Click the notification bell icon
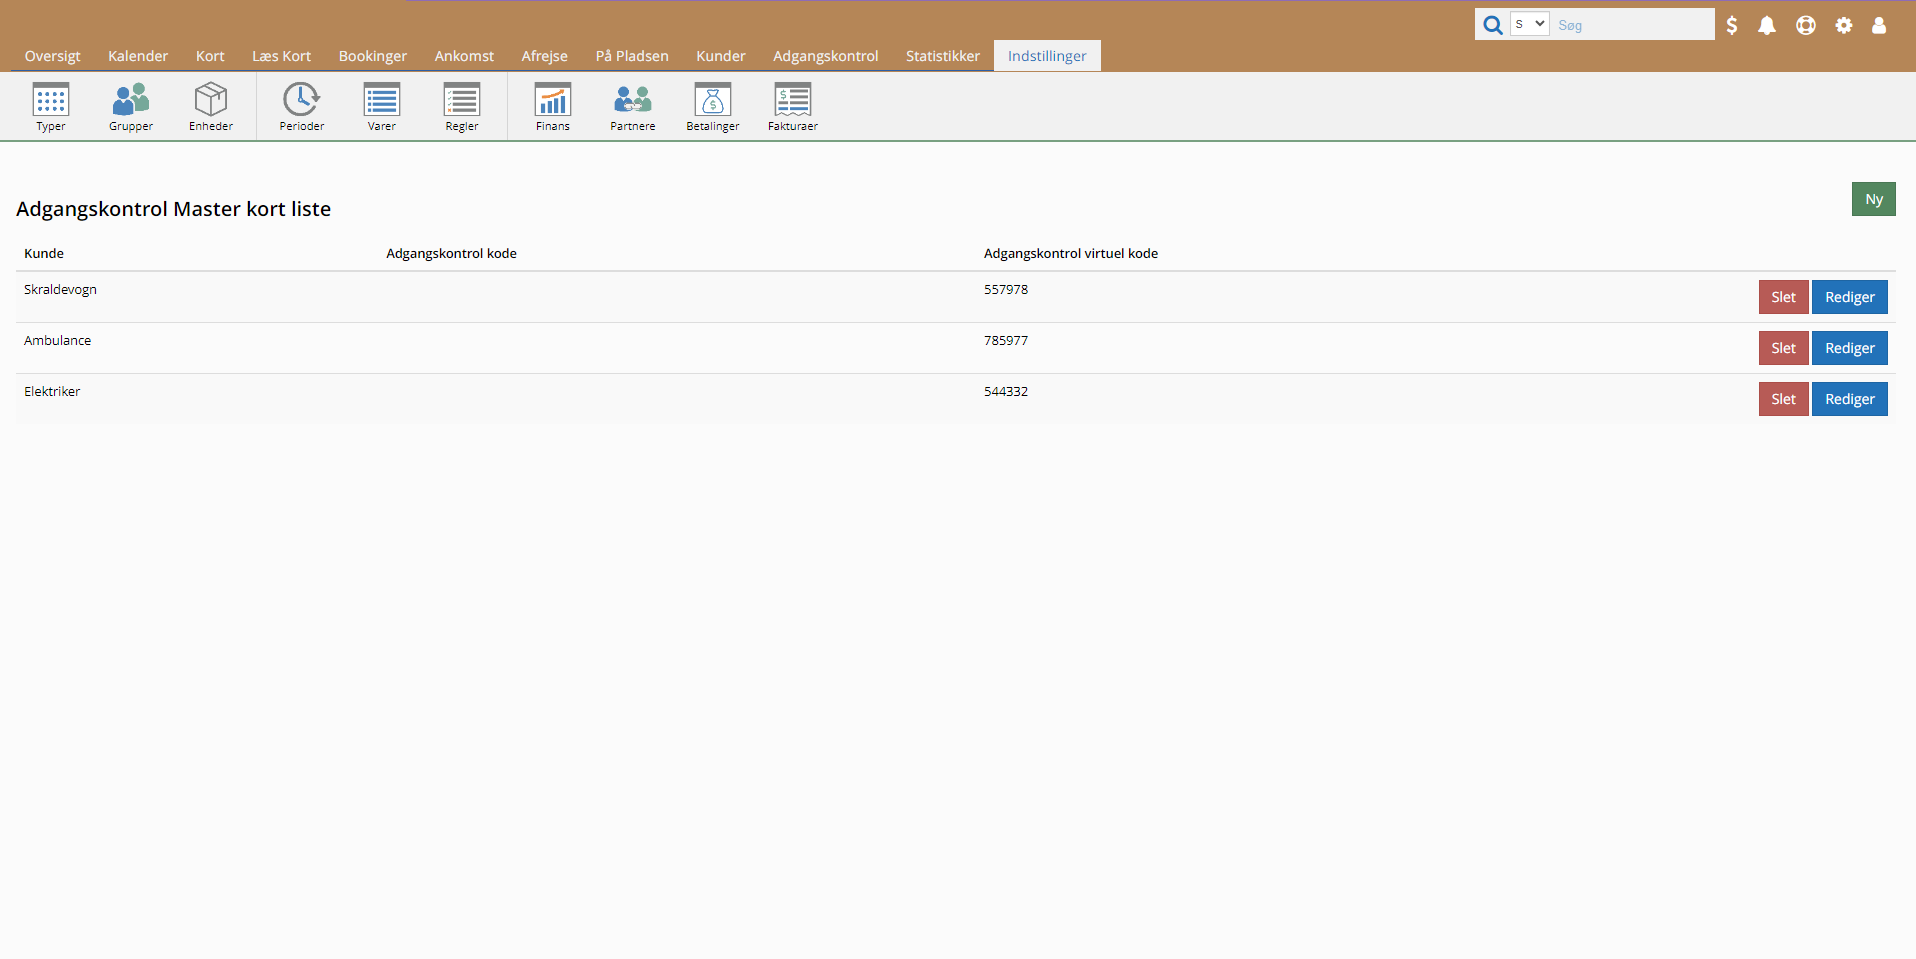The width and height of the screenshot is (1916, 959). (1767, 26)
